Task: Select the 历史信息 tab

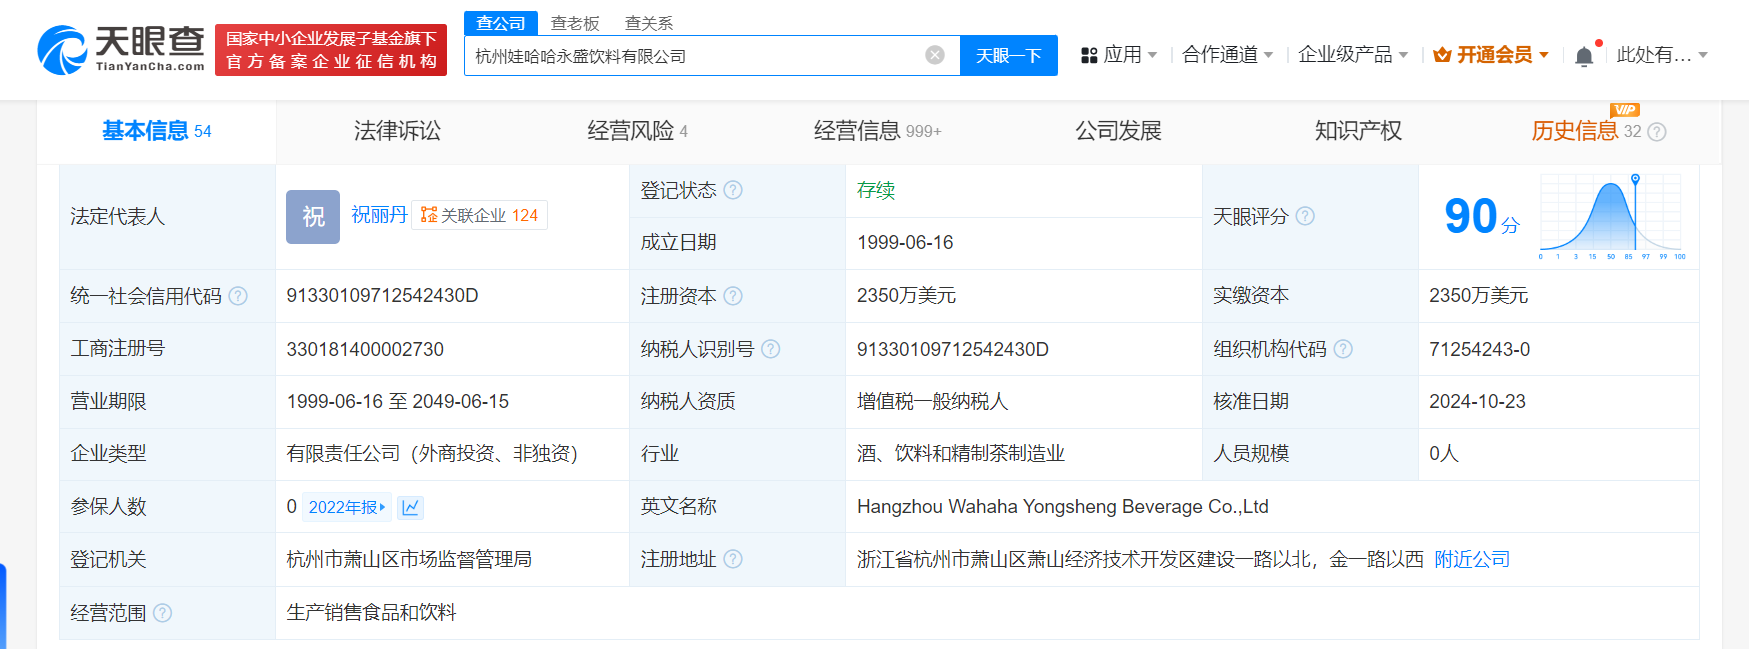Action: (1586, 131)
